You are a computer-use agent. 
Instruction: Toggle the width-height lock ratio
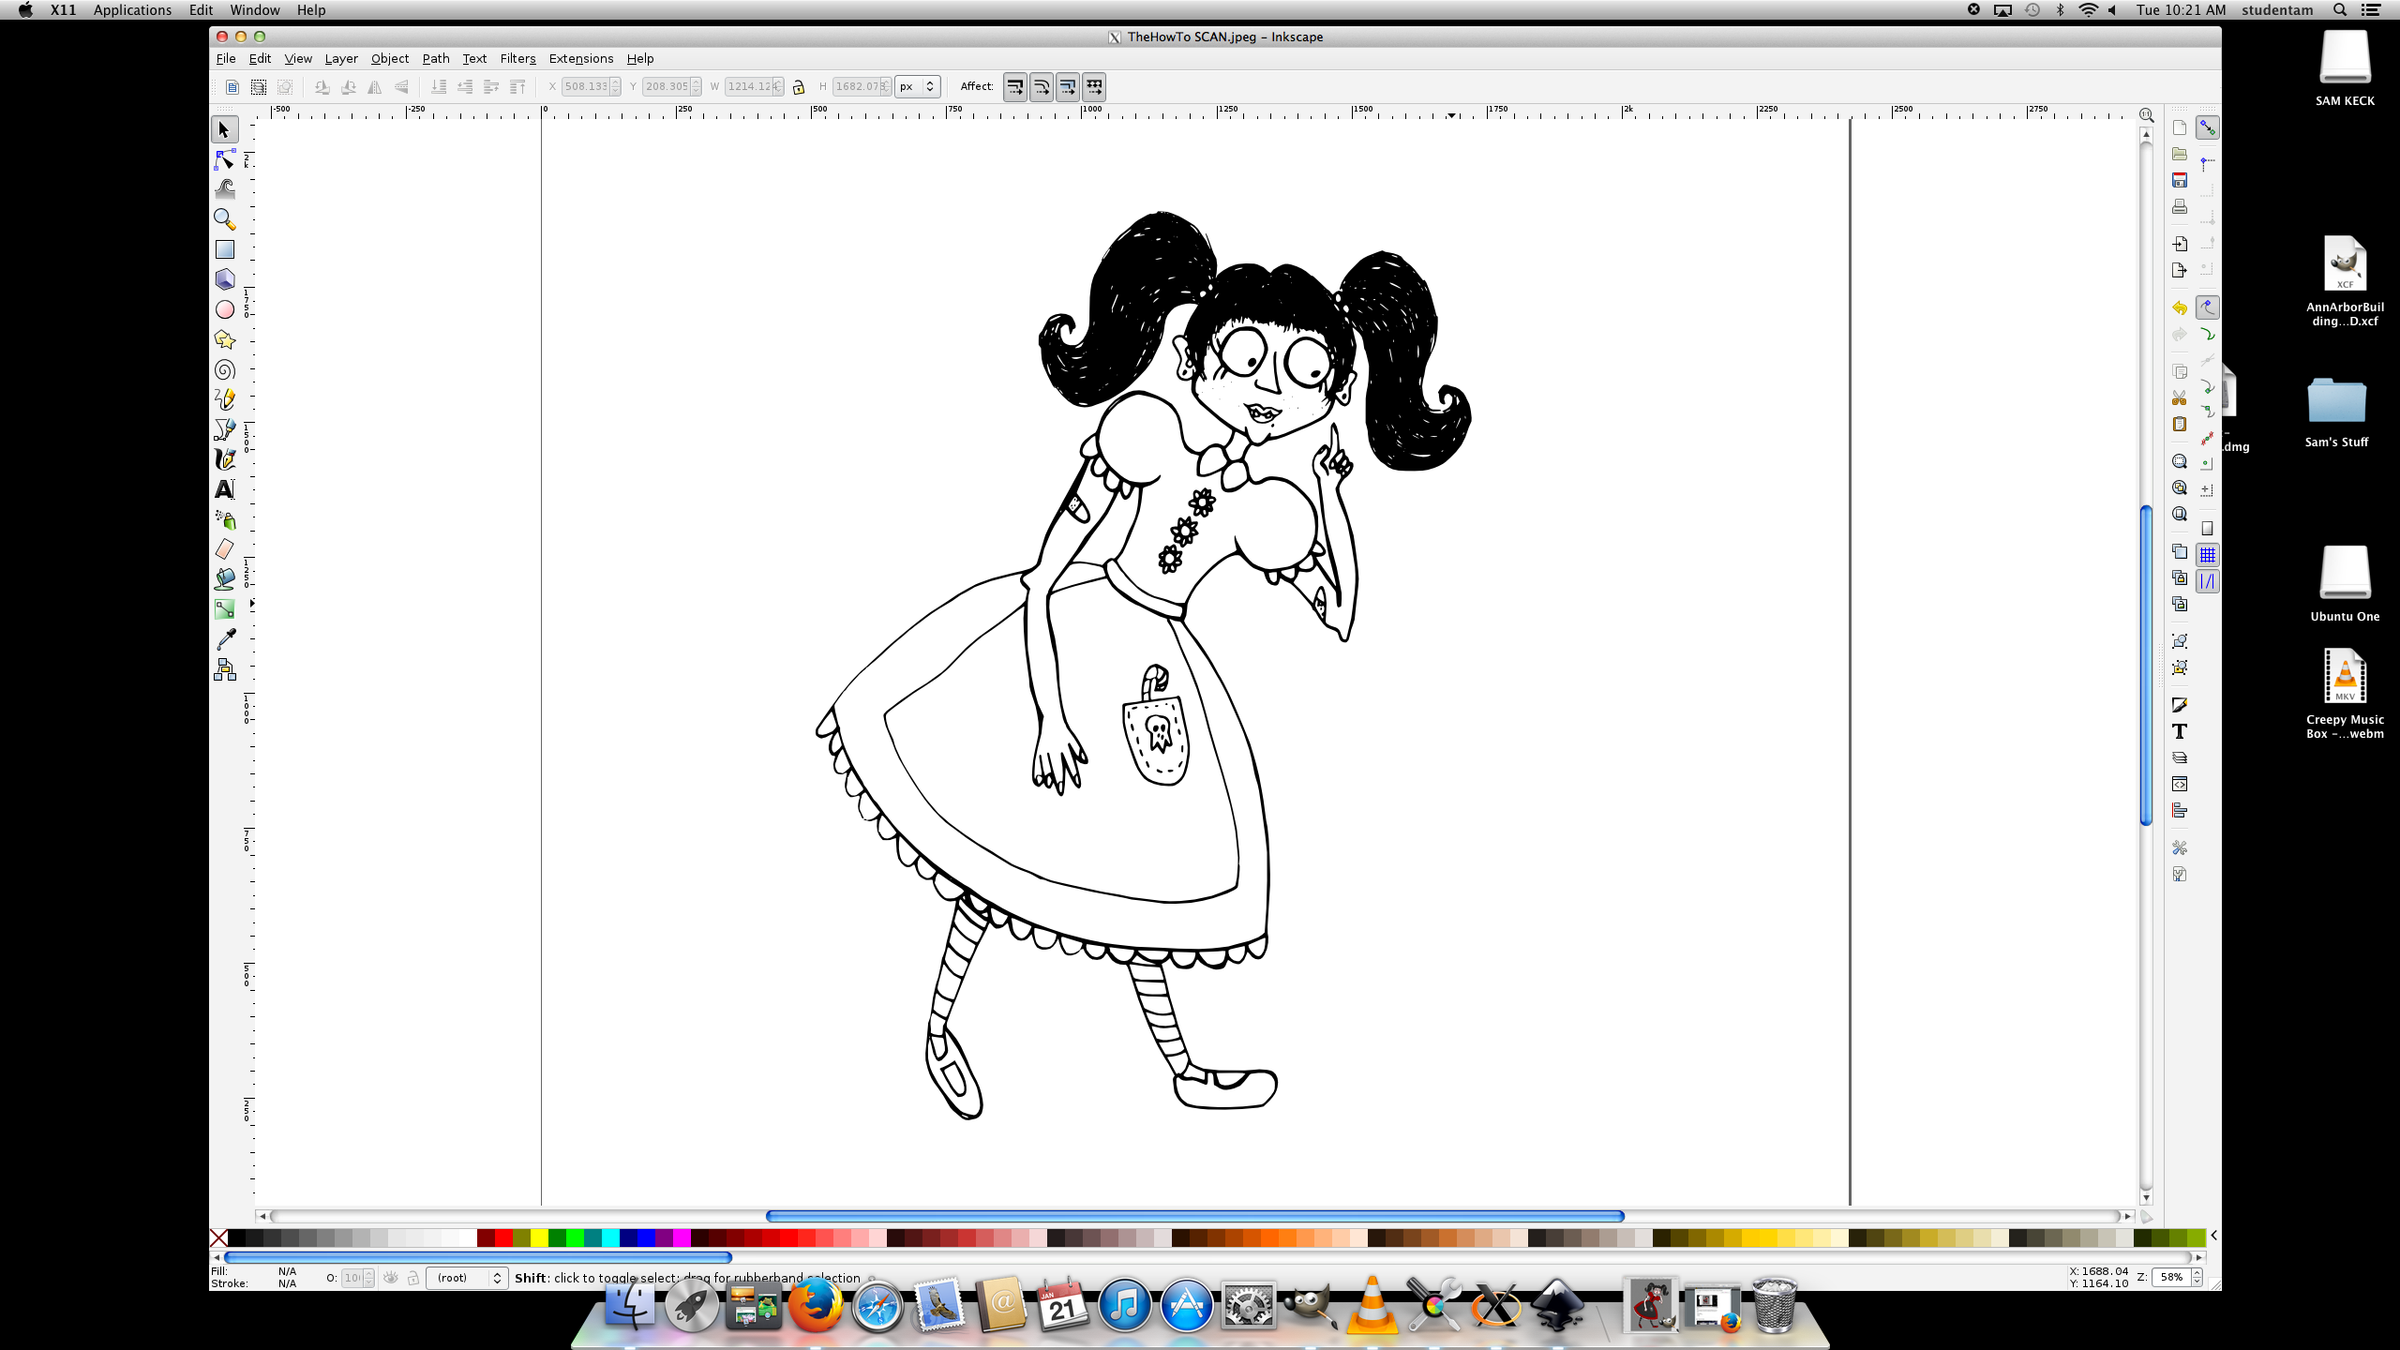[x=798, y=87]
